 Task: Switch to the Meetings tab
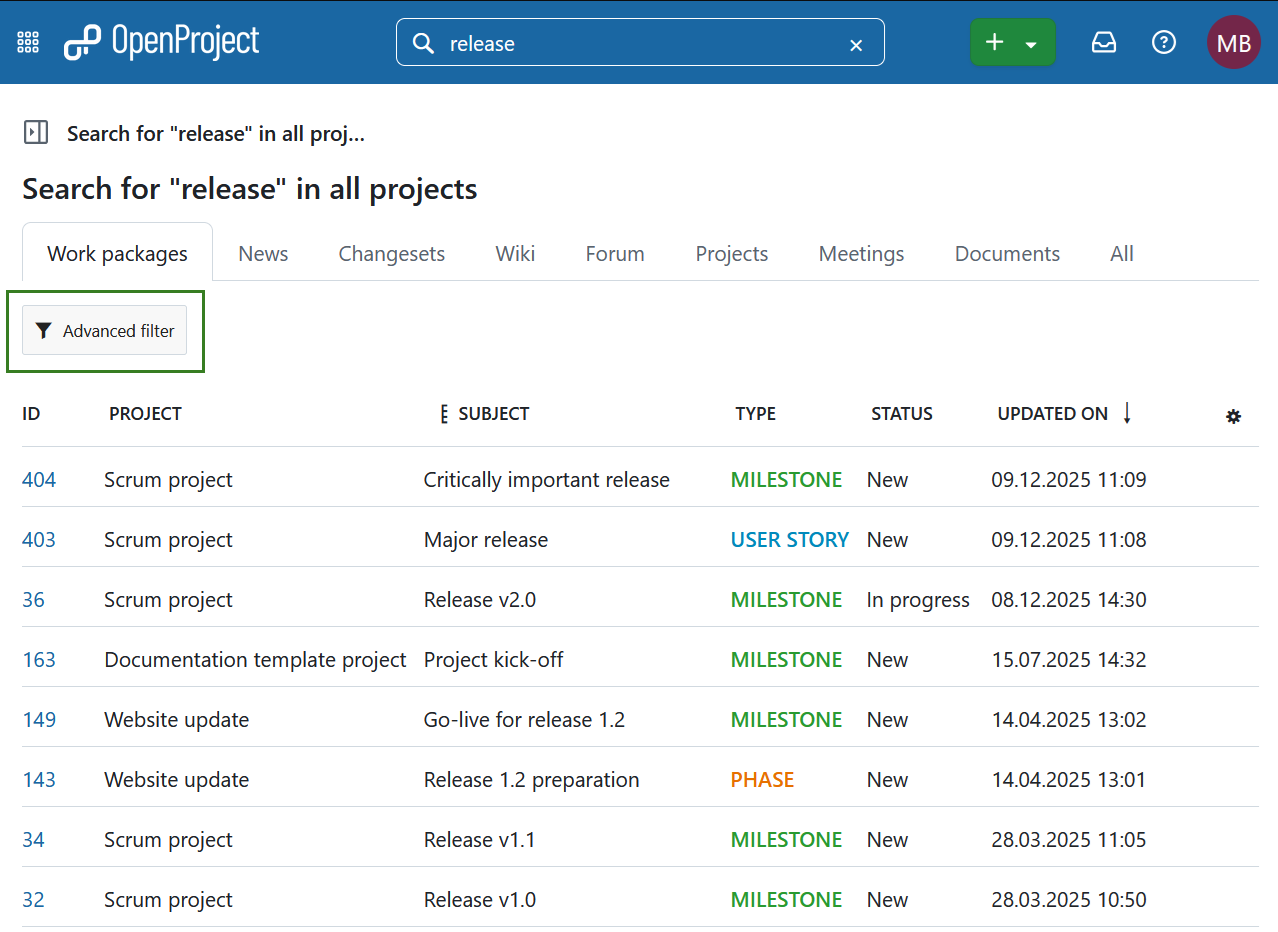pos(860,253)
